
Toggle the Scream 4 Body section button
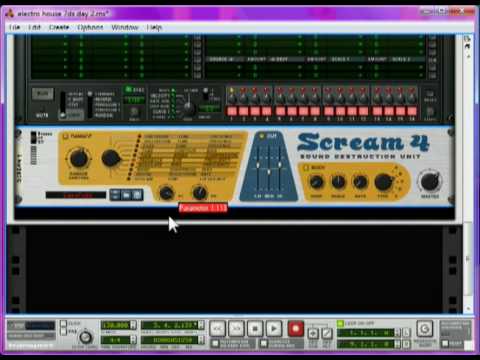click(306, 168)
